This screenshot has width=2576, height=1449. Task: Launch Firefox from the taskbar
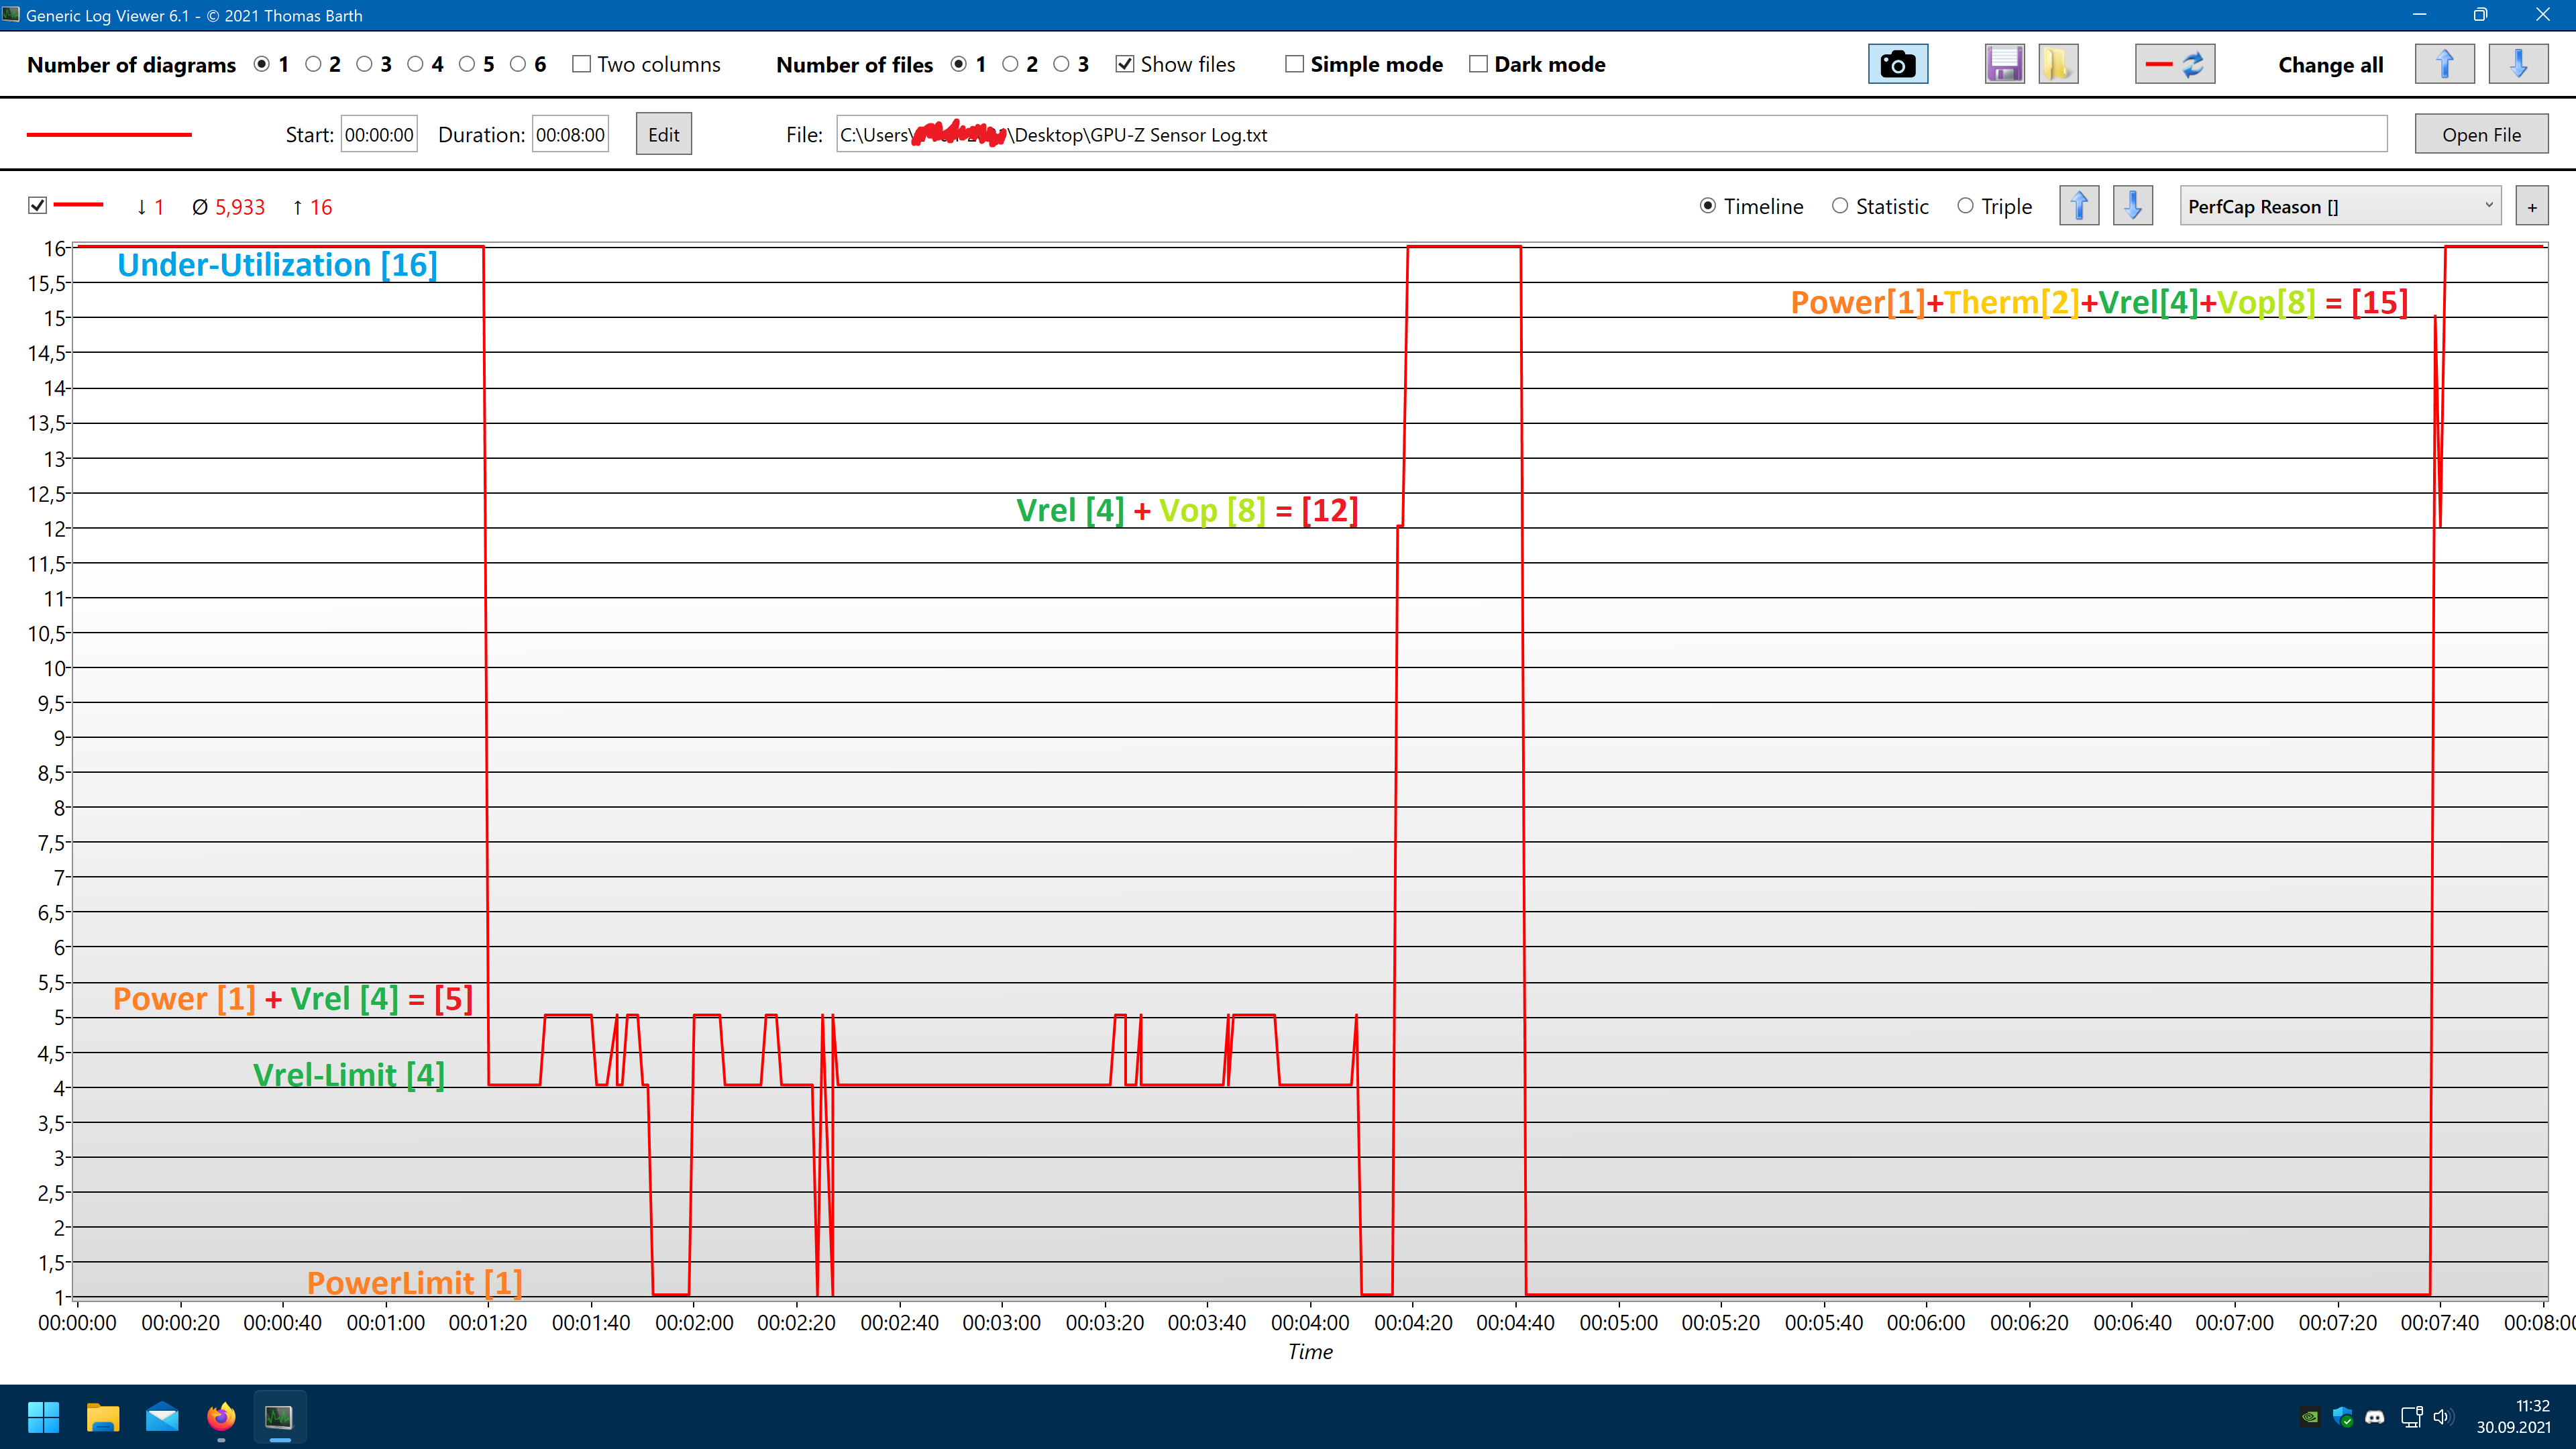click(221, 1416)
